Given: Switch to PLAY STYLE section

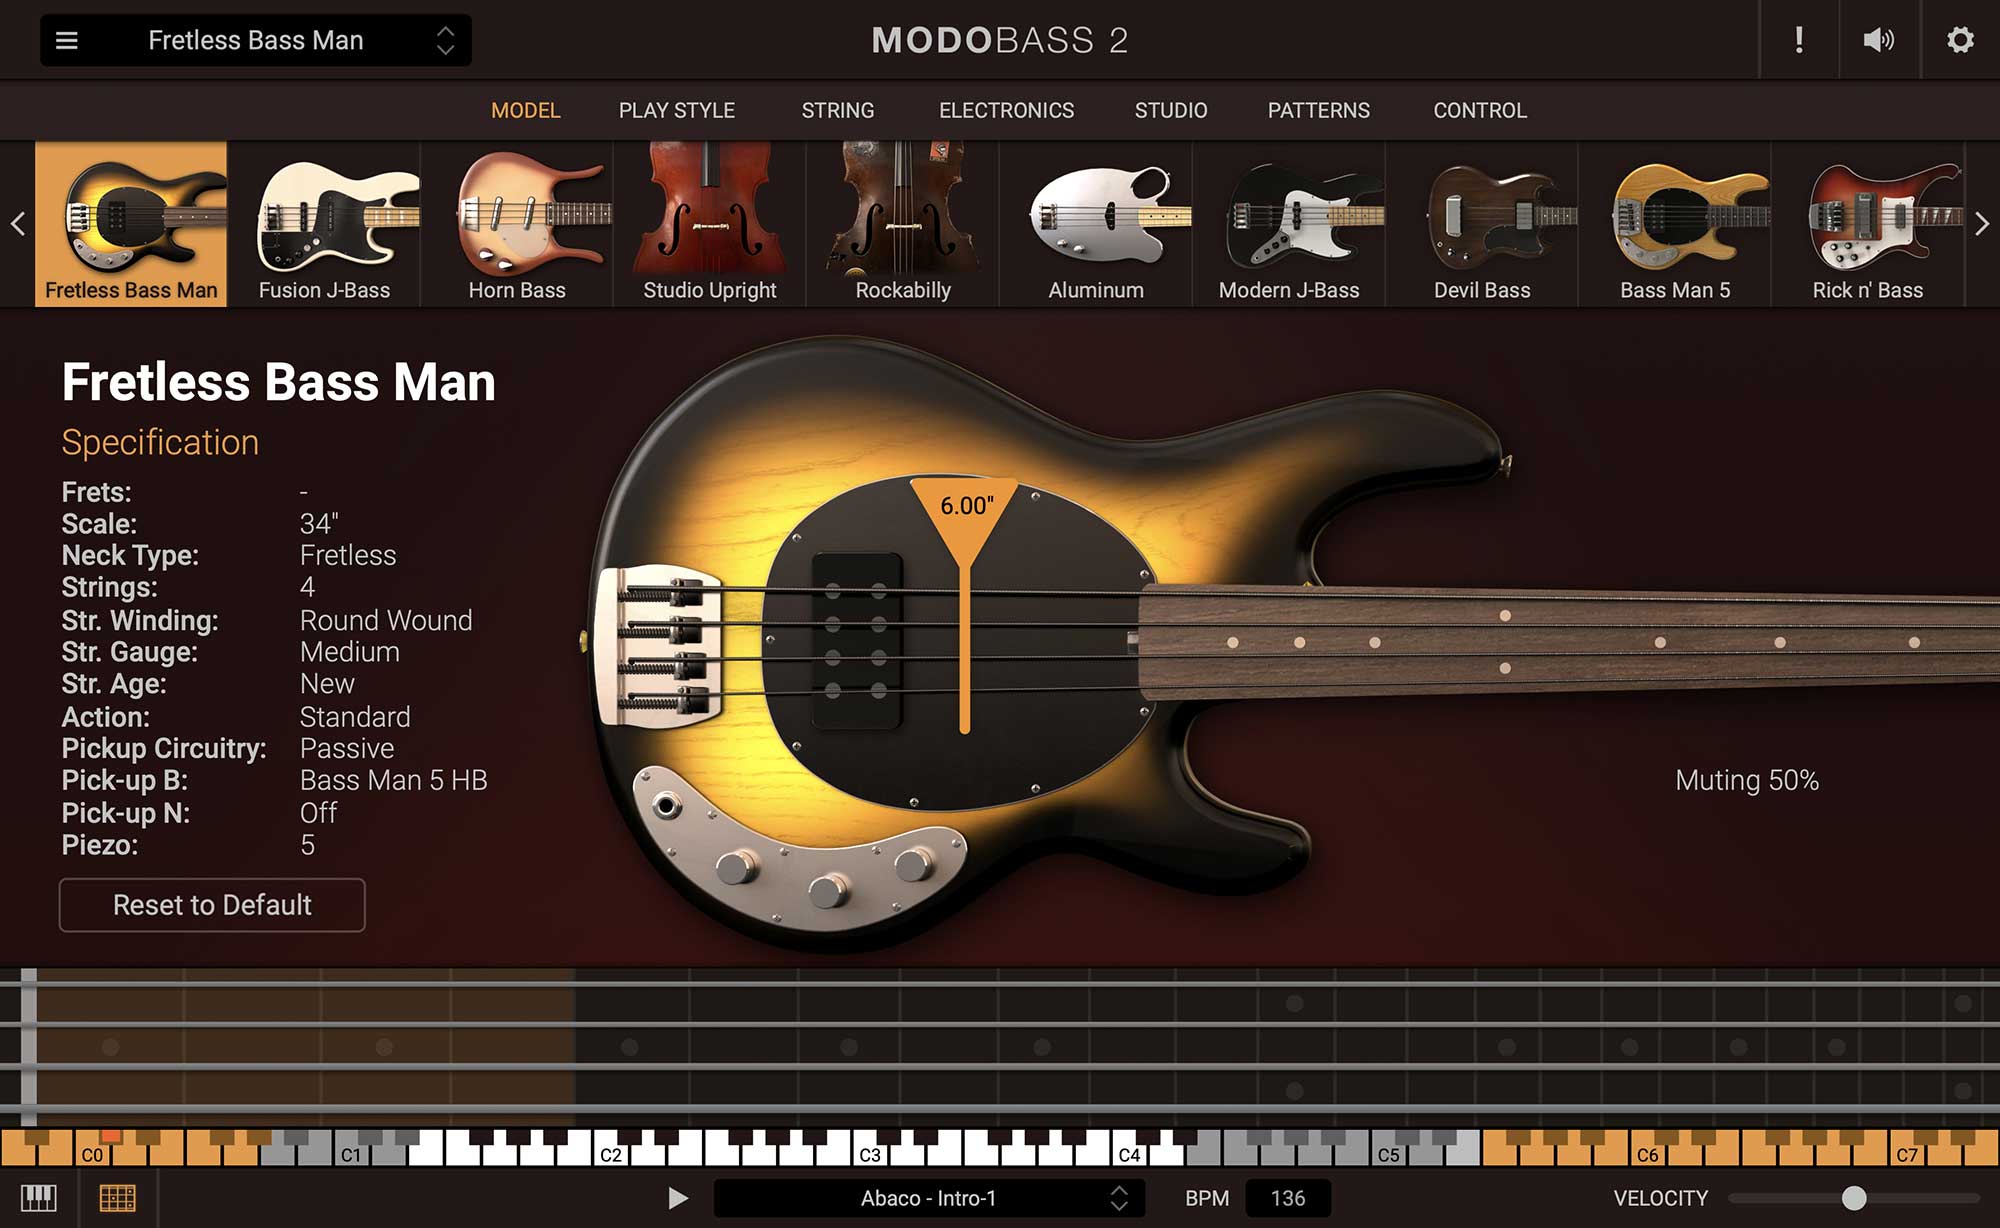Looking at the screenshot, I should coord(676,111).
